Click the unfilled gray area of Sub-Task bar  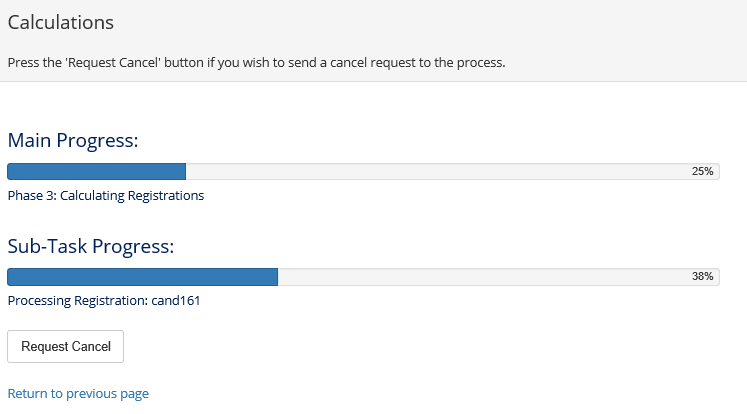(x=480, y=277)
